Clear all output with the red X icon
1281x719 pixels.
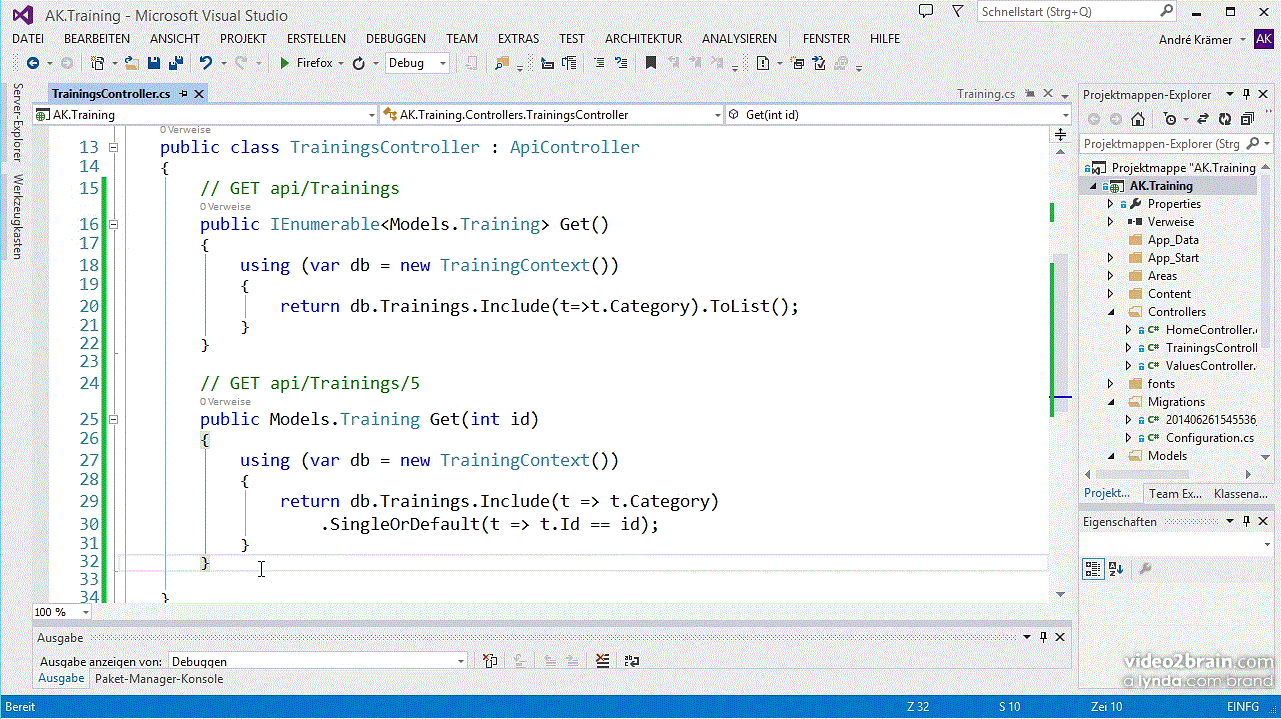tap(602, 661)
